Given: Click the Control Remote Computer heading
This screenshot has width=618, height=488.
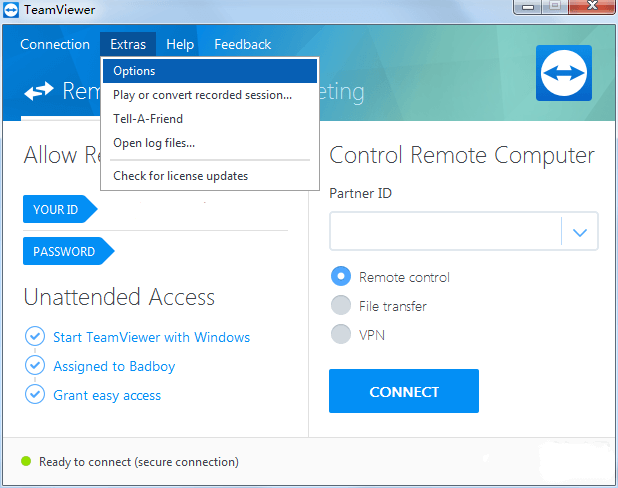Looking at the screenshot, I should click(x=462, y=155).
